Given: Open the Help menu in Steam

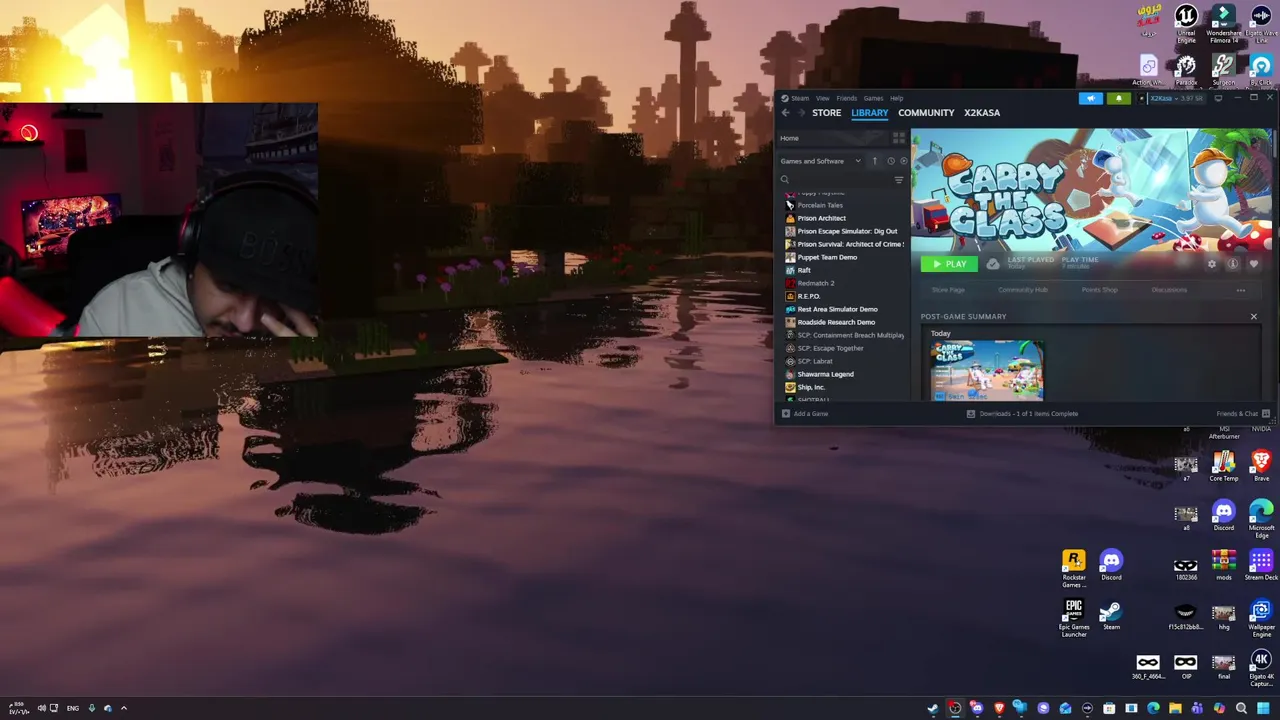Looking at the screenshot, I should (x=896, y=98).
